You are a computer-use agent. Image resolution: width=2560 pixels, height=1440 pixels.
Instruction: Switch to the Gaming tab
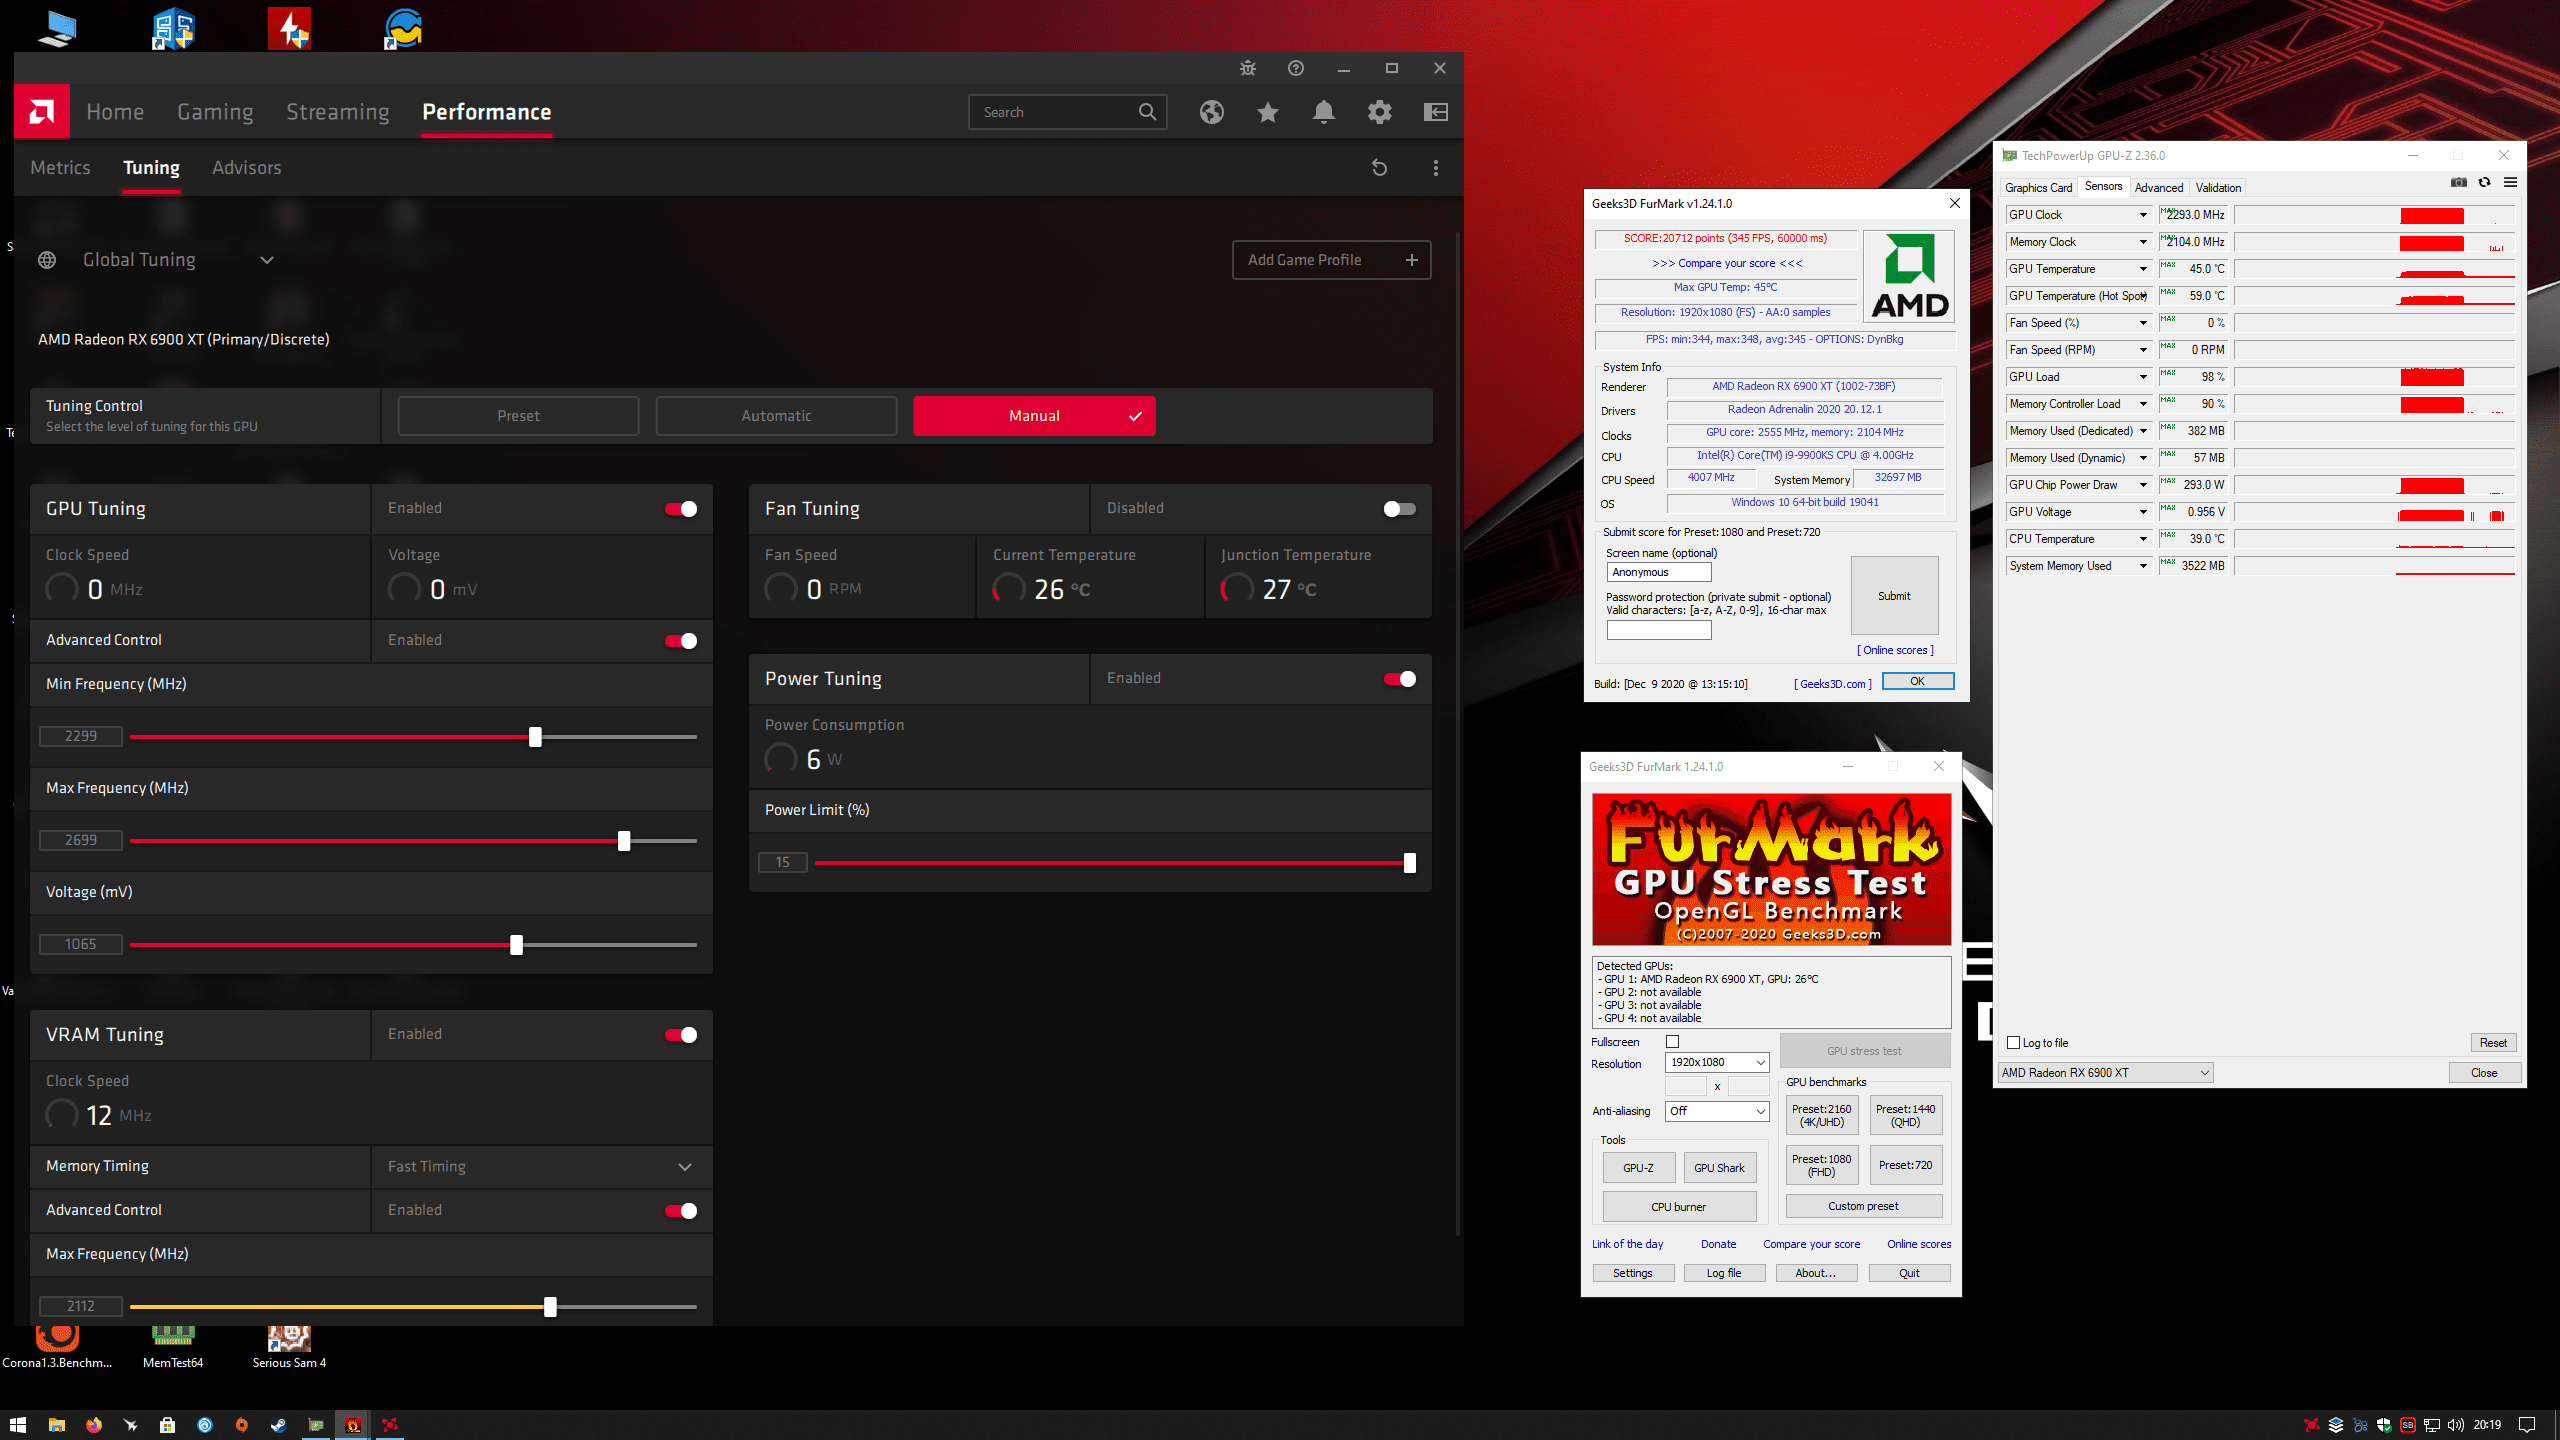click(x=215, y=112)
